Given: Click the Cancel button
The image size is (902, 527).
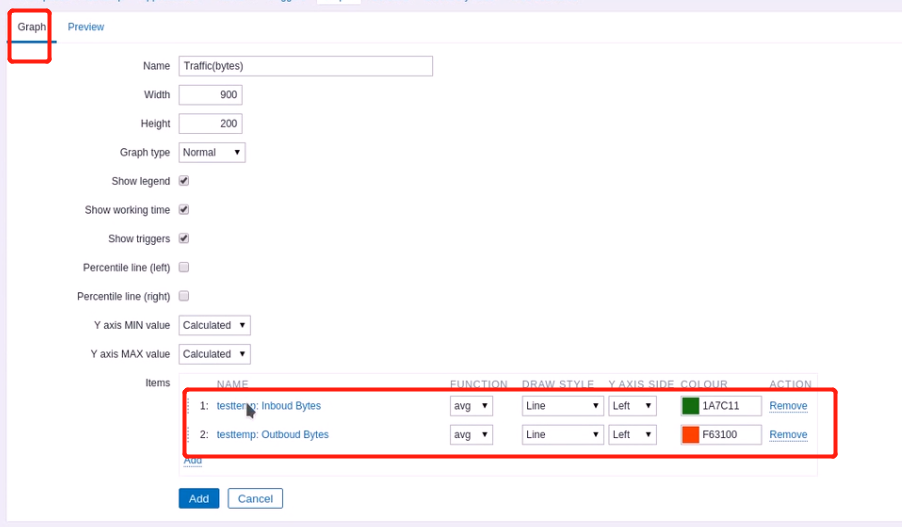Looking at the screenshot, I should (255, 498).
